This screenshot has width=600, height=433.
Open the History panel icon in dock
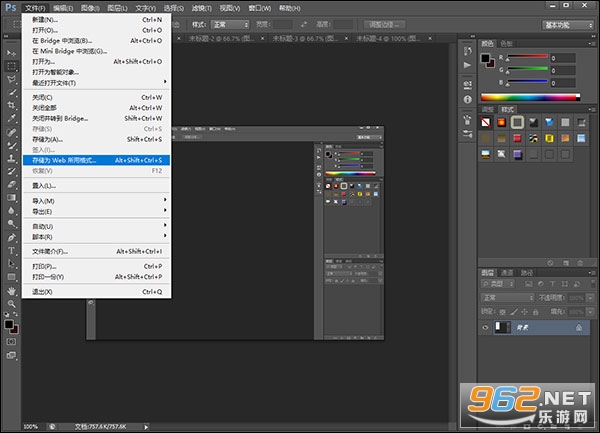point(468,51)
